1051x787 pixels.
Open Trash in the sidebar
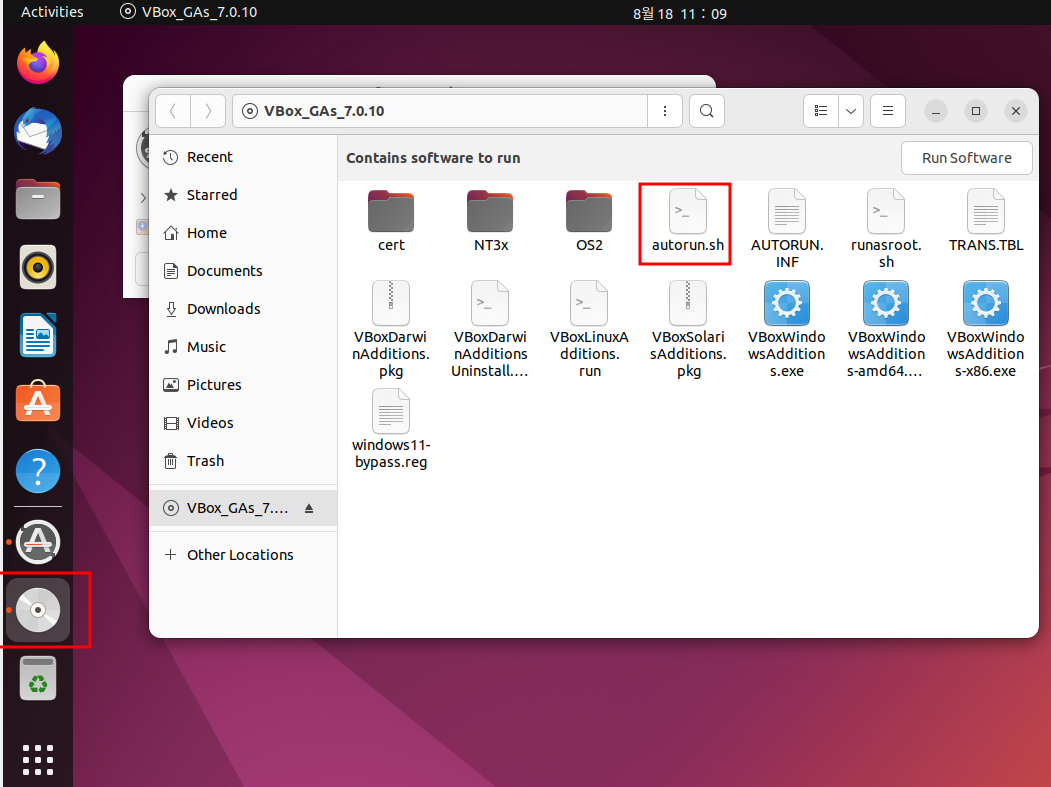(243, 461)
